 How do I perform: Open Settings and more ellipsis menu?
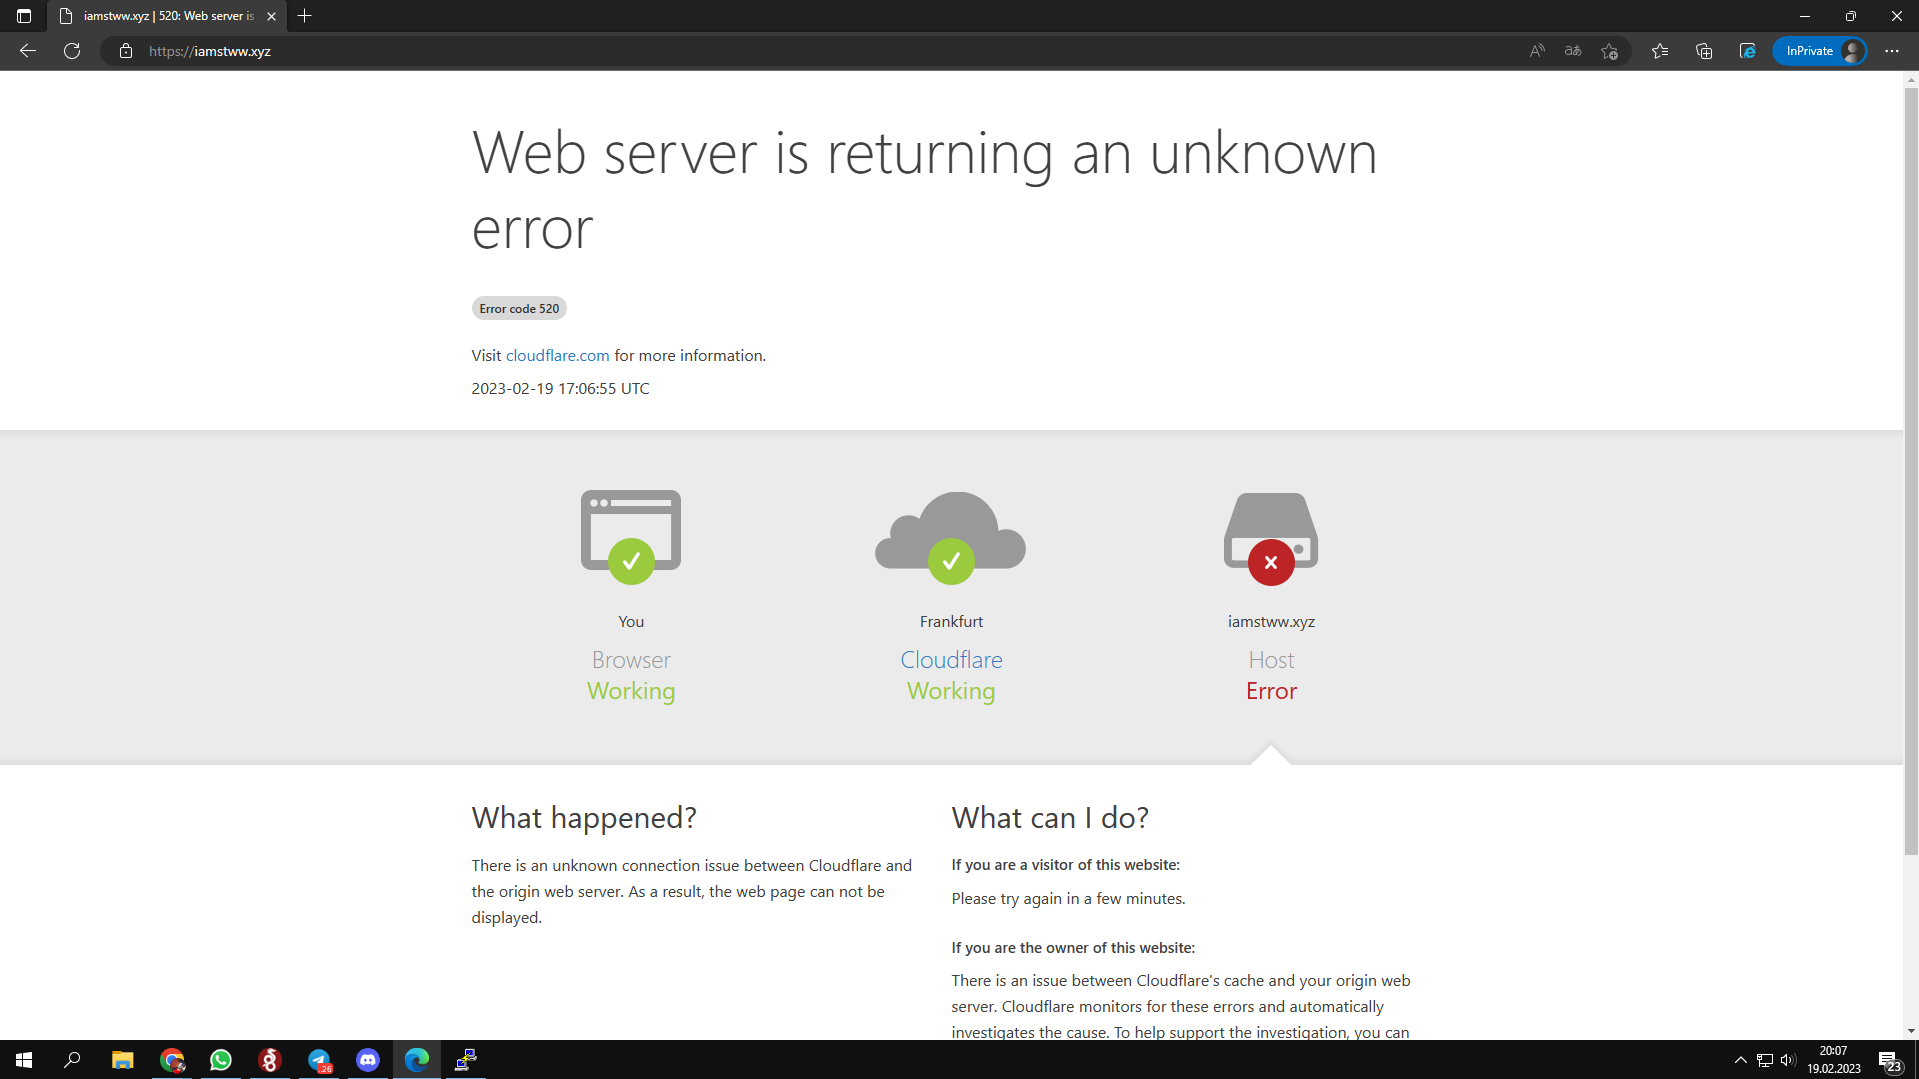coord(1892,51)
